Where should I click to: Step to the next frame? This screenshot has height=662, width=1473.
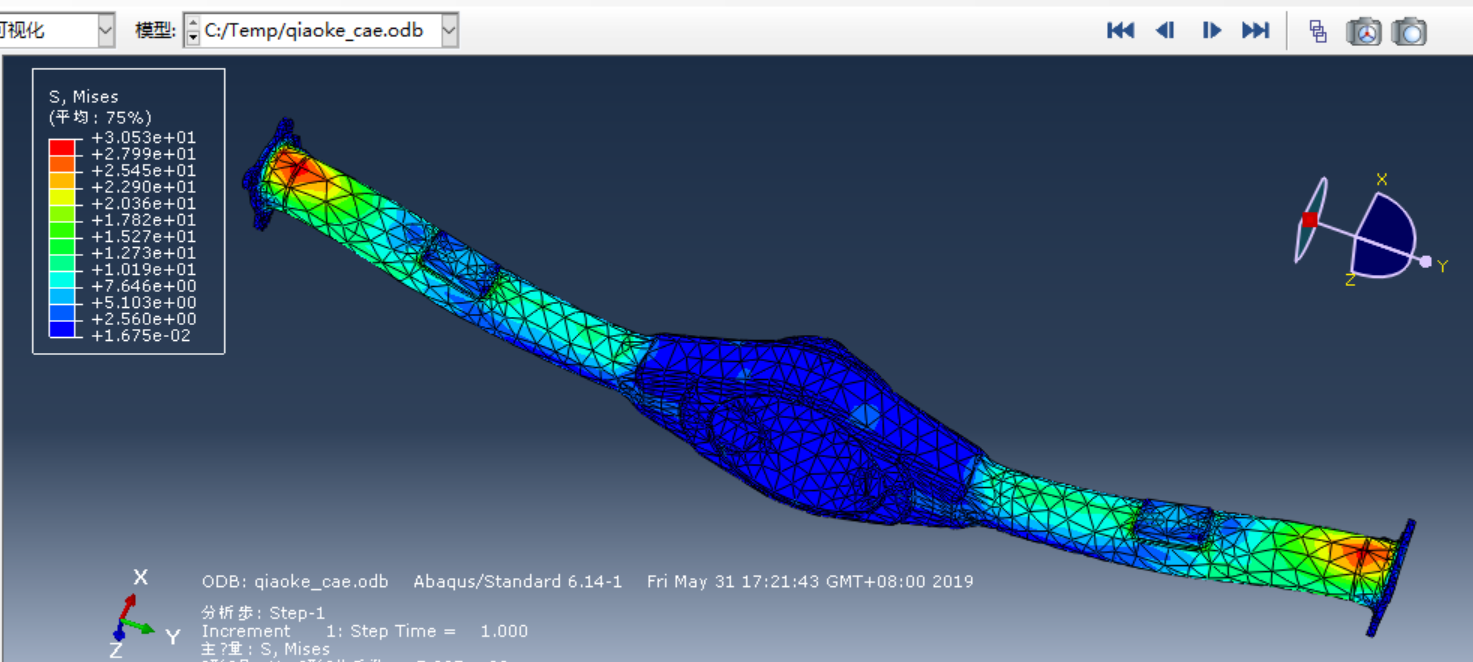tap(1211, 31)
